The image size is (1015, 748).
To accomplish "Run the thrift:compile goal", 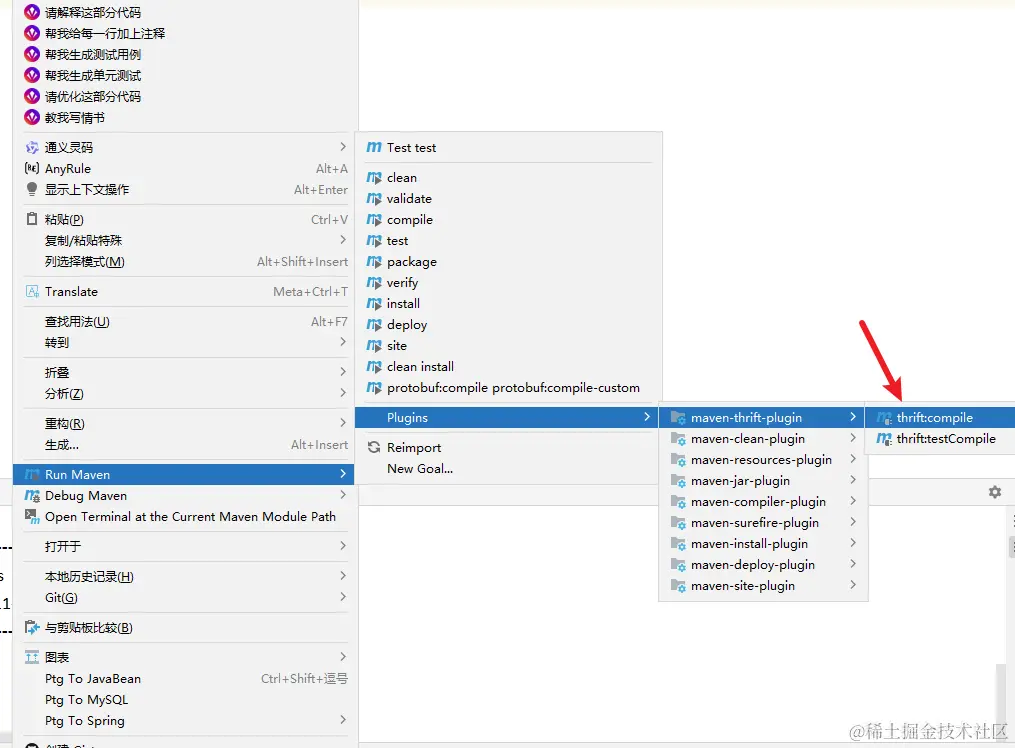I will [940, 417].
